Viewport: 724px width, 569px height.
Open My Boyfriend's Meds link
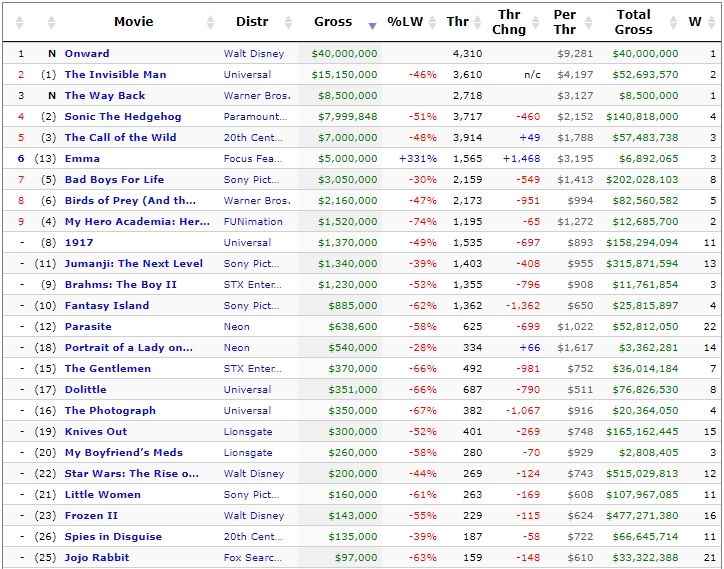point(124,453)
